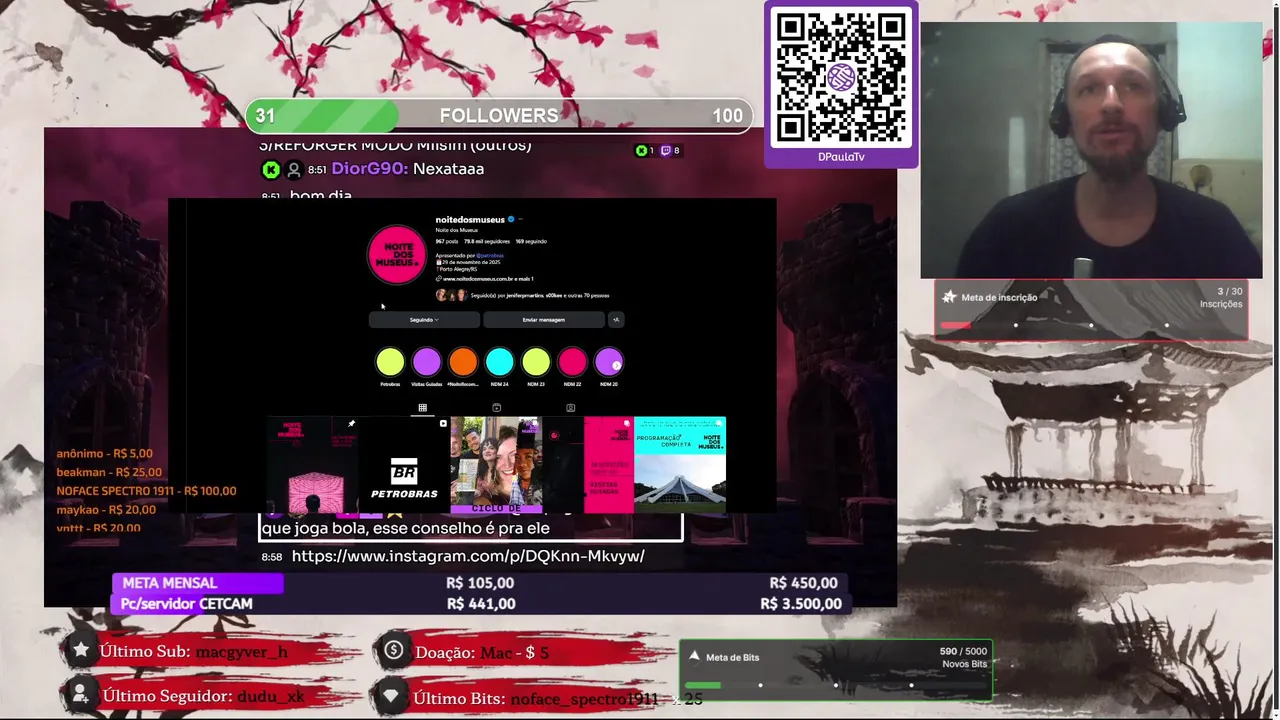
Task: Click the Meta de Bits triangle icon
Action: (694, 656)
